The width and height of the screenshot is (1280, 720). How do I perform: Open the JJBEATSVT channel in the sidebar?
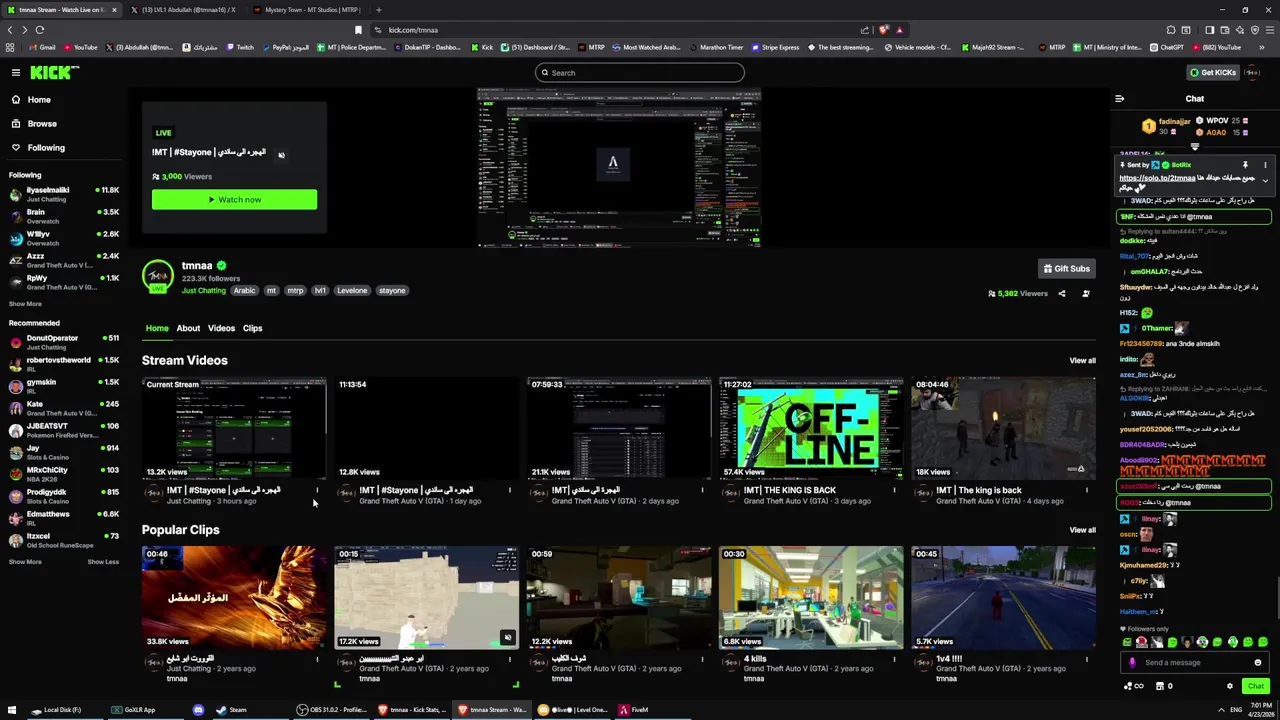pyautogui.click(x=63, y=430)
